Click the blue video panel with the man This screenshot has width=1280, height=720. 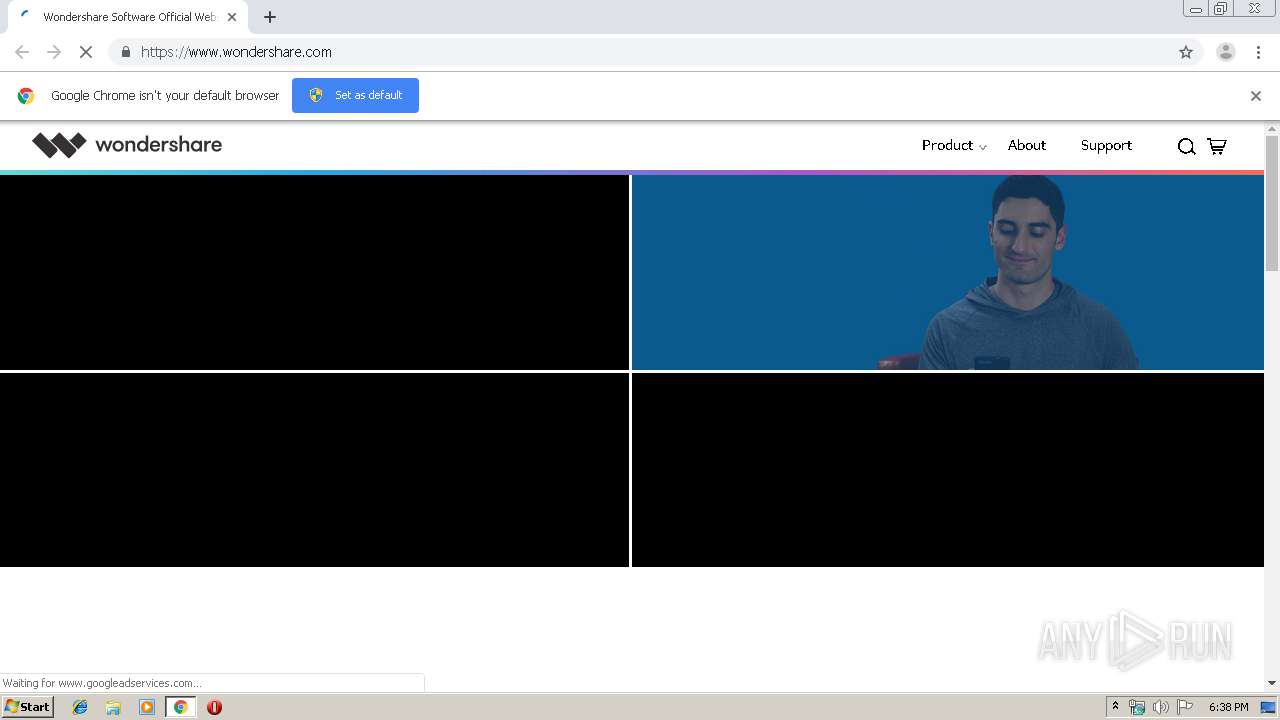948,272
